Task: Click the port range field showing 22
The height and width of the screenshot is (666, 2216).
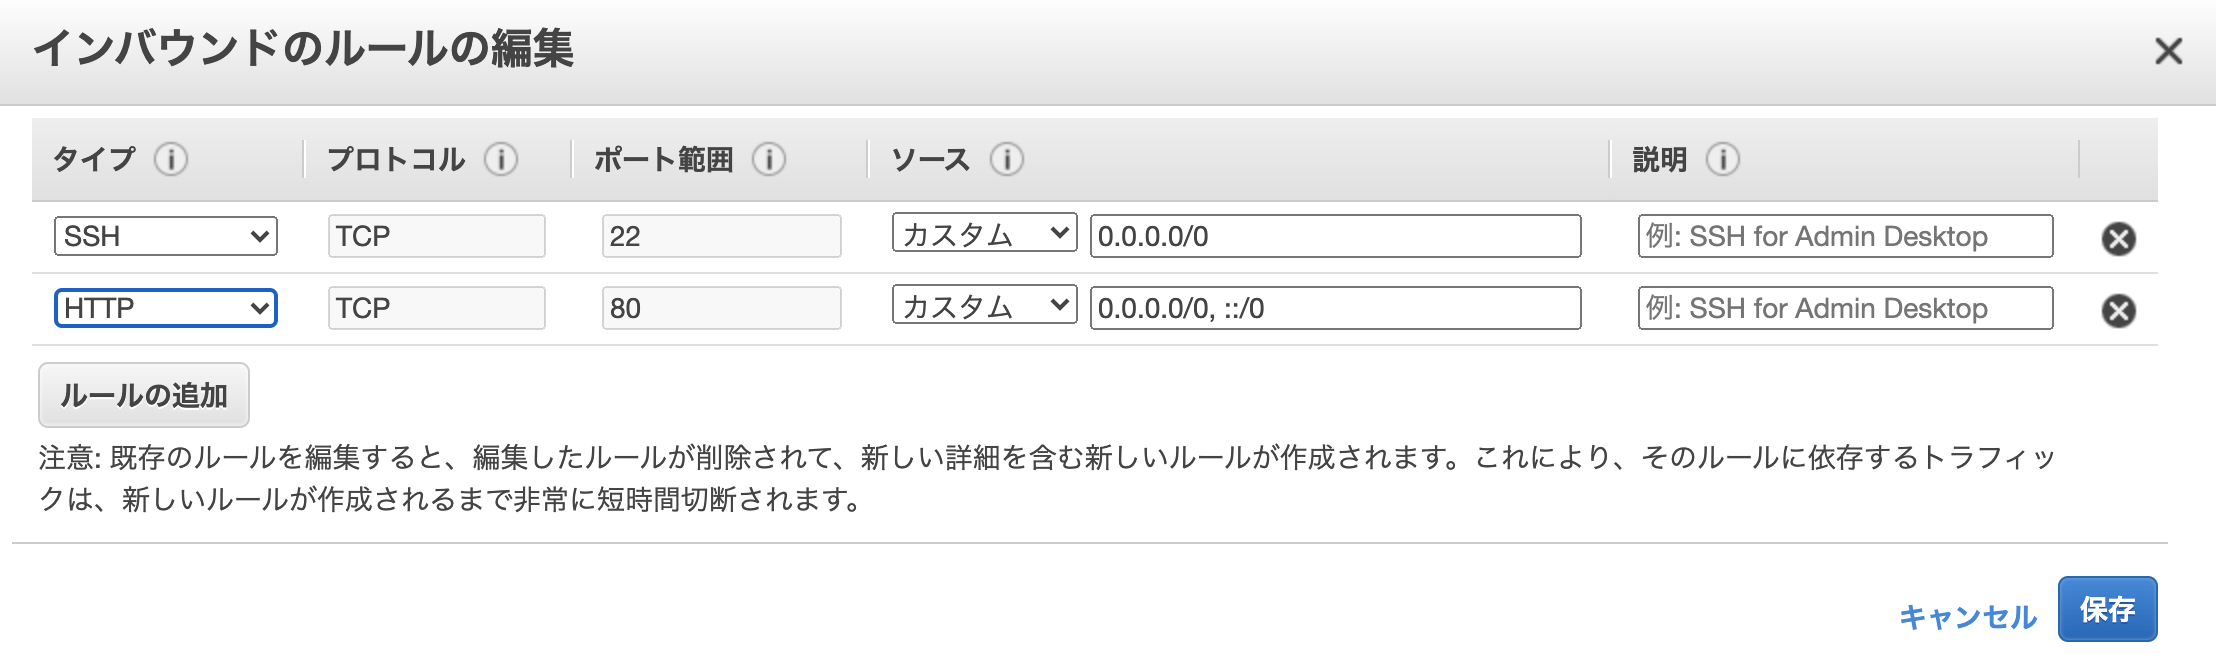Action: [722, 236]
